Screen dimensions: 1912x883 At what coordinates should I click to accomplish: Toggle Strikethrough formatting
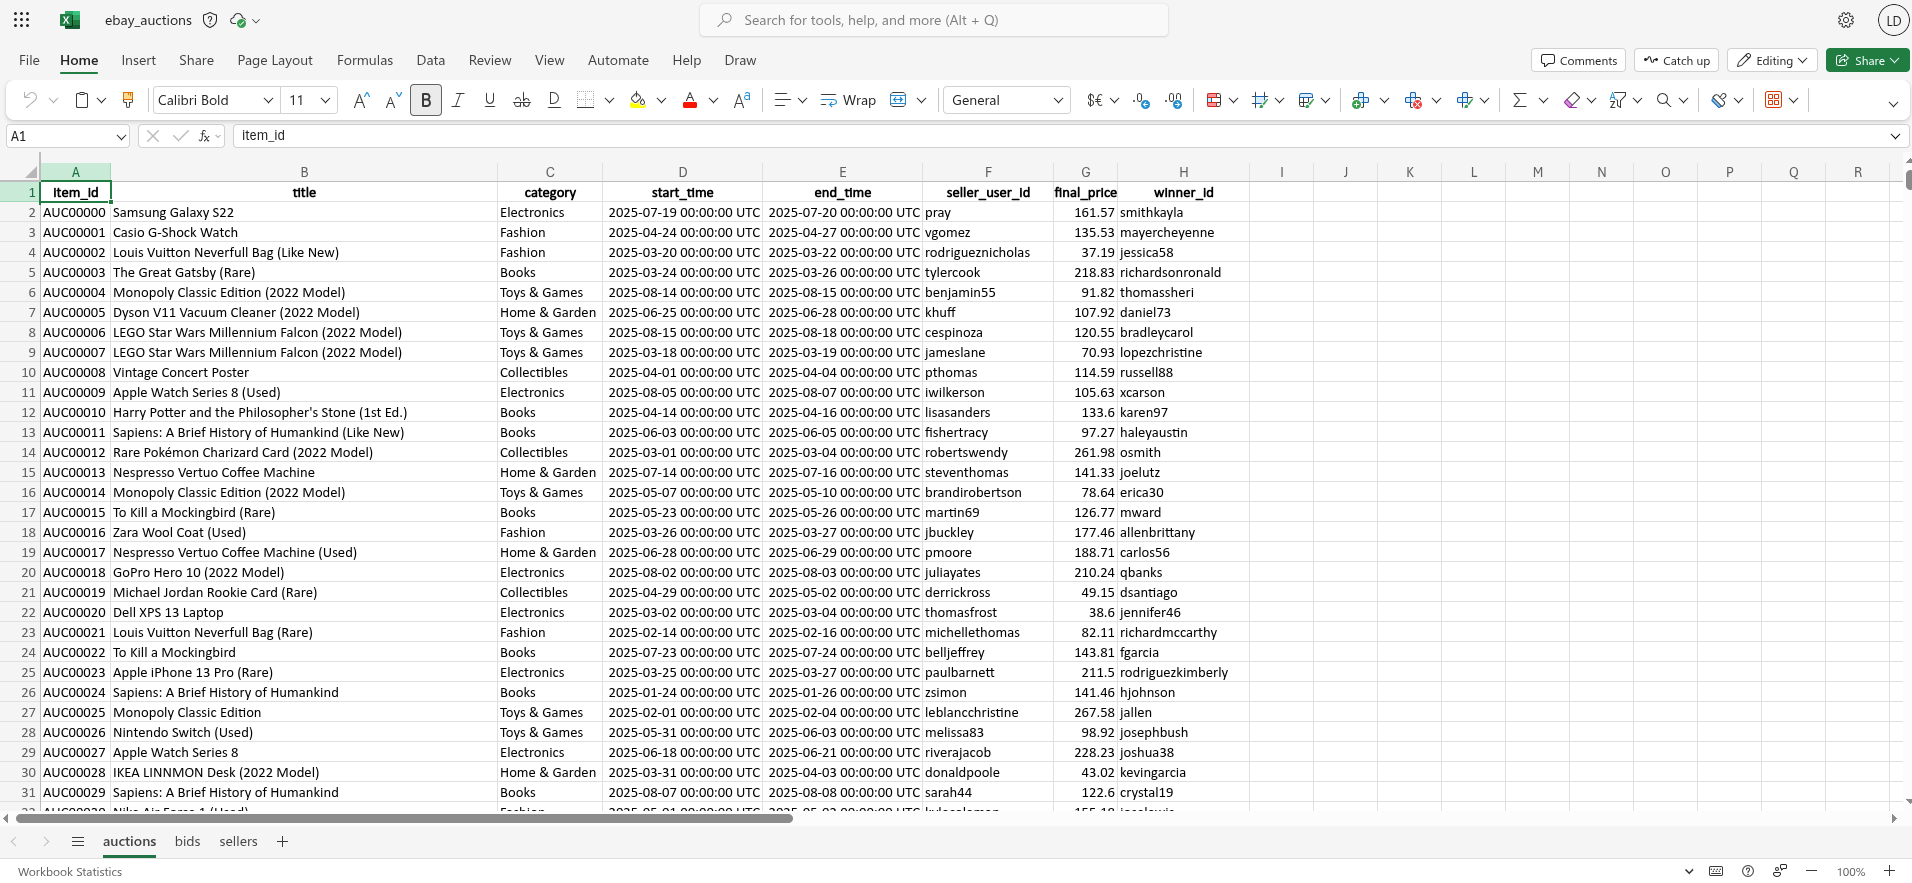click(522, 100)
